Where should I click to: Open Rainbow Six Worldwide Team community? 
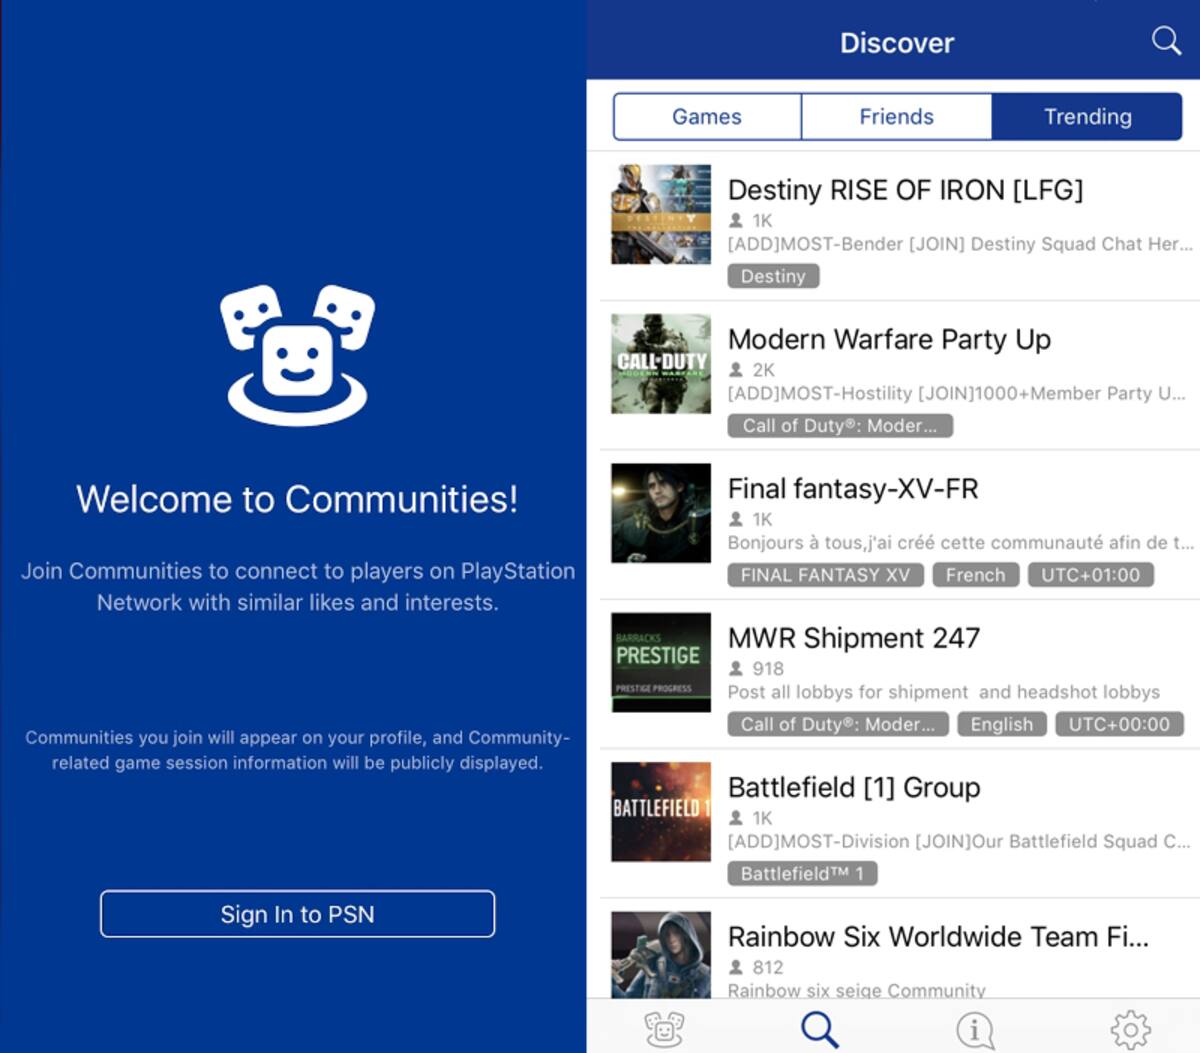point(900,948)
